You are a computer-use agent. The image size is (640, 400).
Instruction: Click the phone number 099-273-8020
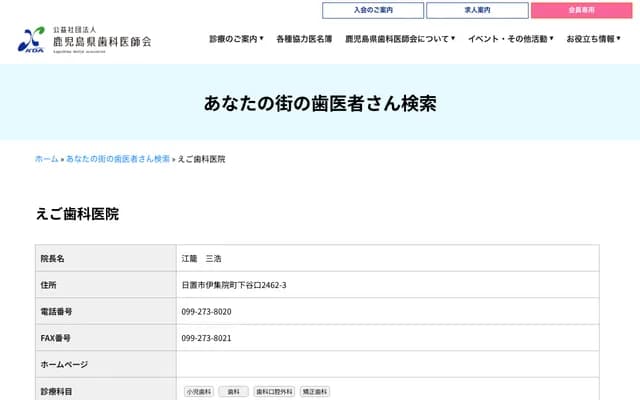coord(206,312)
